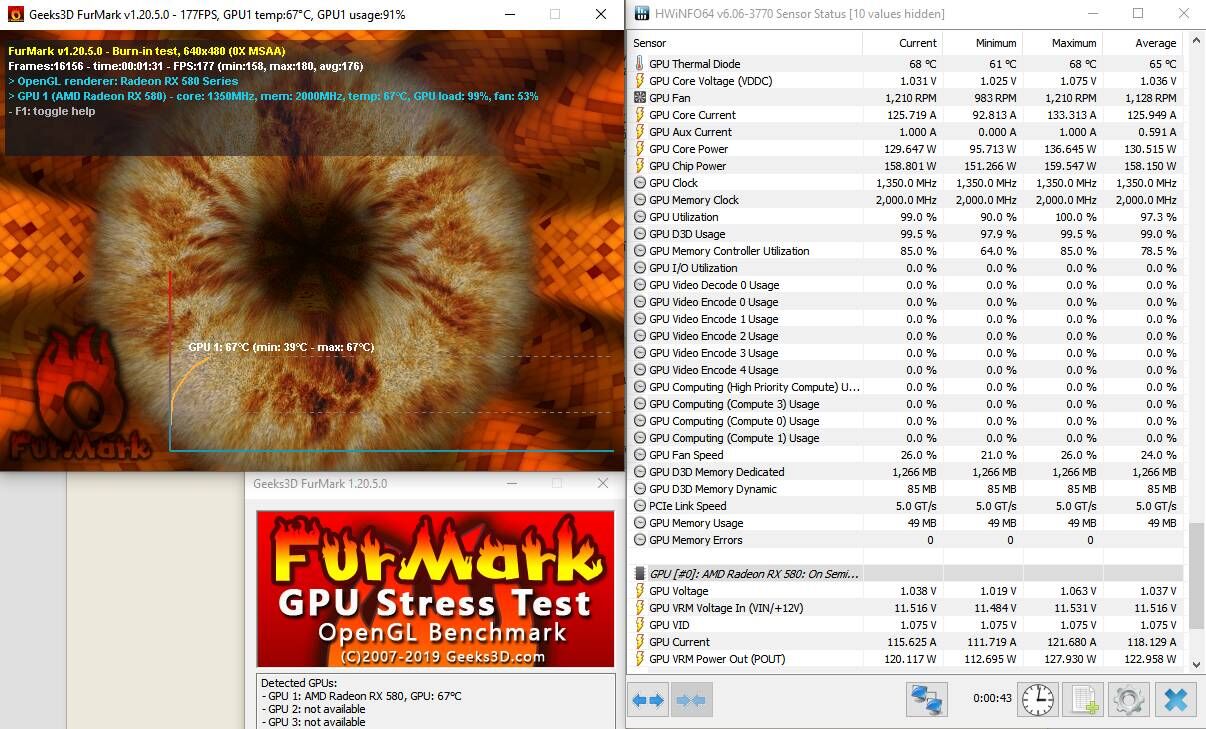Click the lightning icon of GPU Chip Power
This screenshot has width=1206, height=729.
tap(640, 166)
